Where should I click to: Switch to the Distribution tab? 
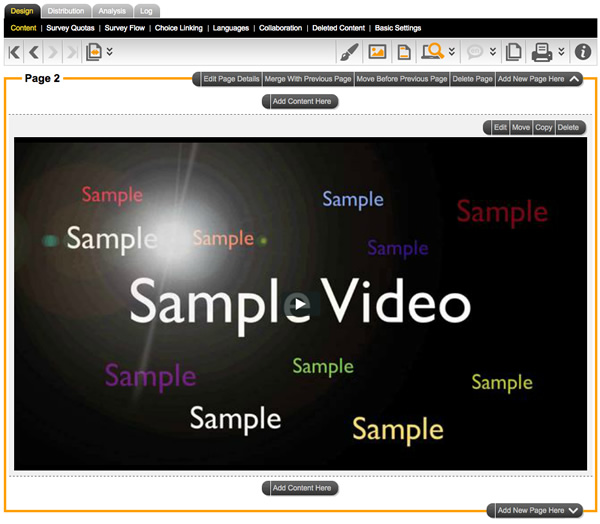pyautogui.click(x=66, y=10)
